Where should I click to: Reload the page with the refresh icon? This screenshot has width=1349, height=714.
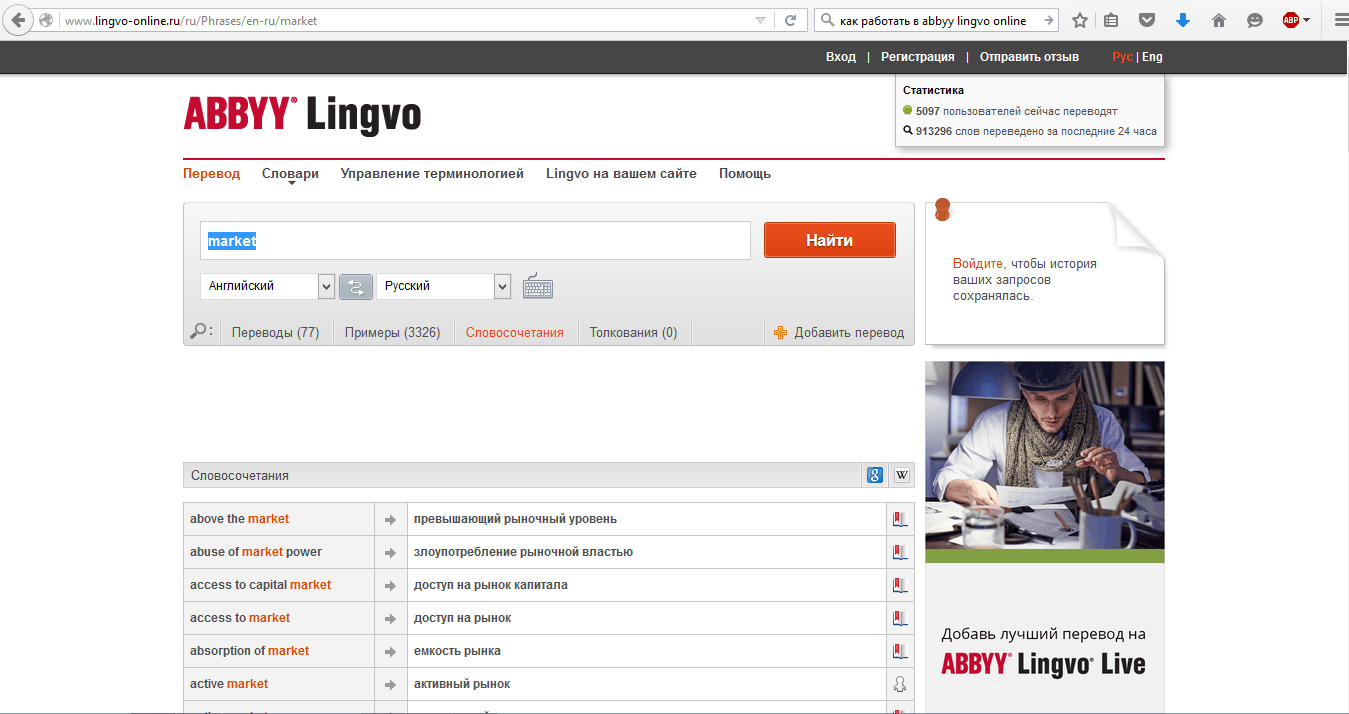point(790,20)
